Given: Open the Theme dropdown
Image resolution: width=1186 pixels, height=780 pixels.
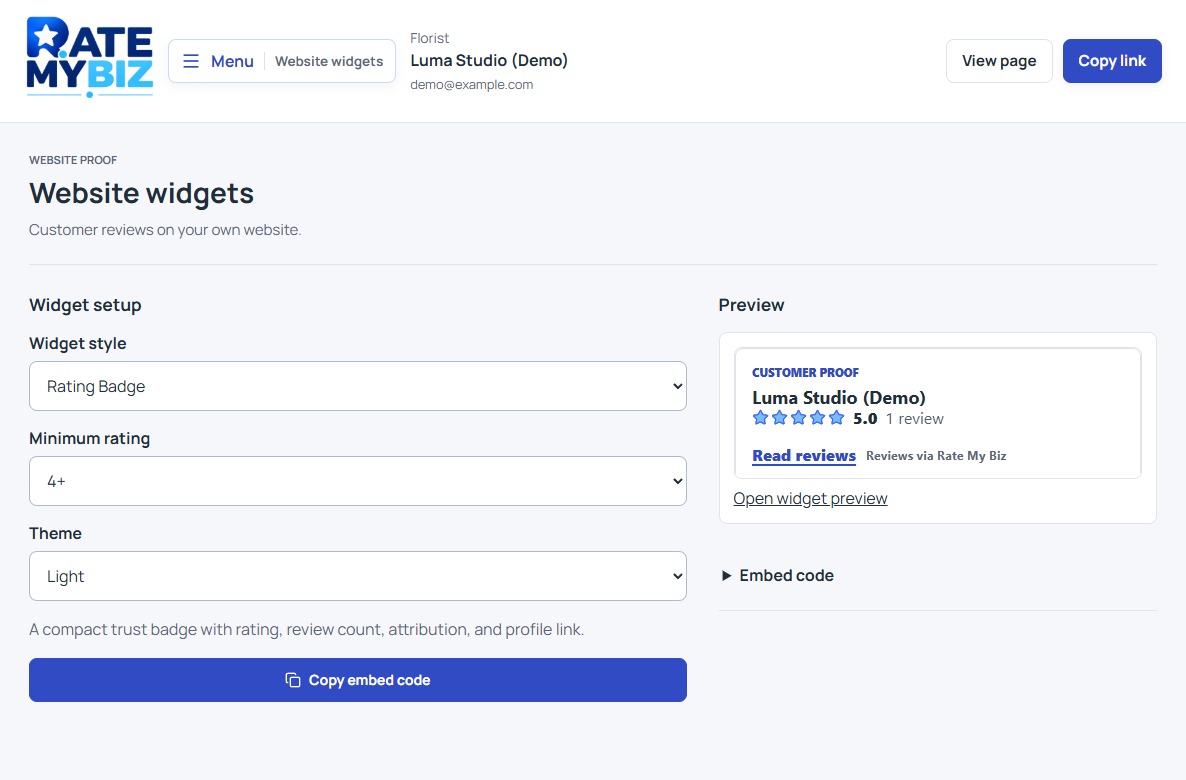Looking at the screenshot, I should point(358,576).
